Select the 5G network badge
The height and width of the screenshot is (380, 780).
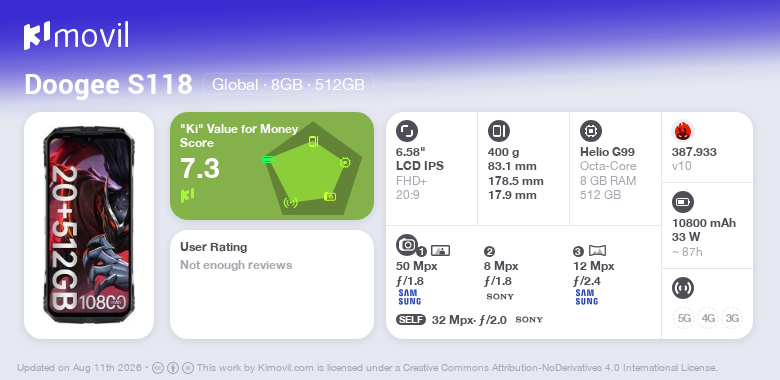pos(684,318)
